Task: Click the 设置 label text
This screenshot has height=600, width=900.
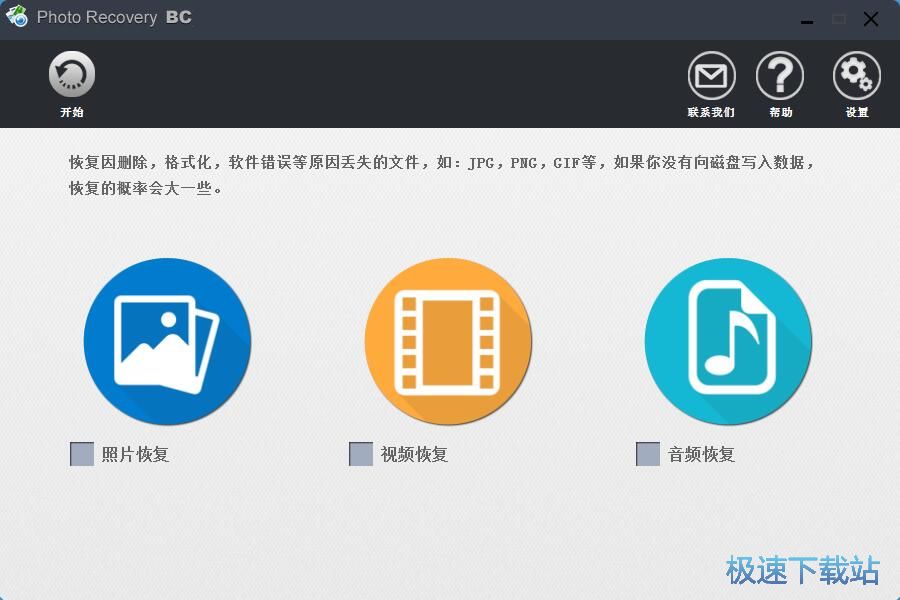Action: click(857, 113)
